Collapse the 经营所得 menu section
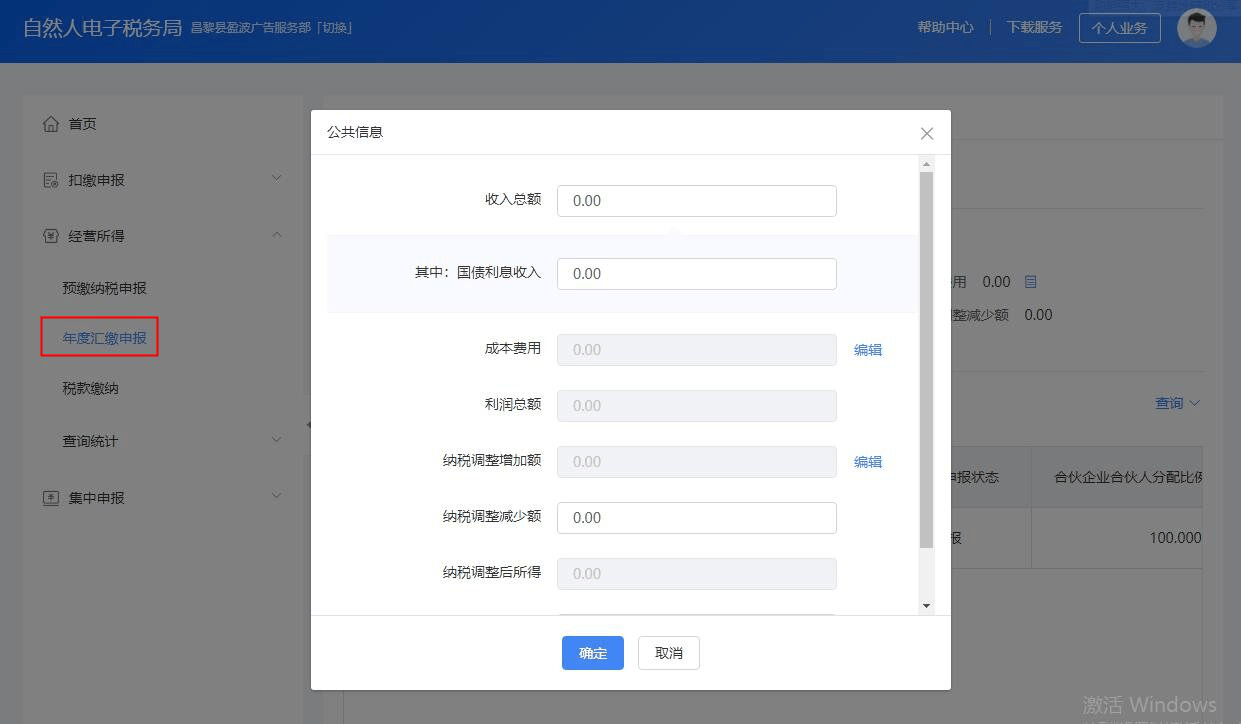The height and width of the screenshot is (724, 1241). (x=276, y=234)
